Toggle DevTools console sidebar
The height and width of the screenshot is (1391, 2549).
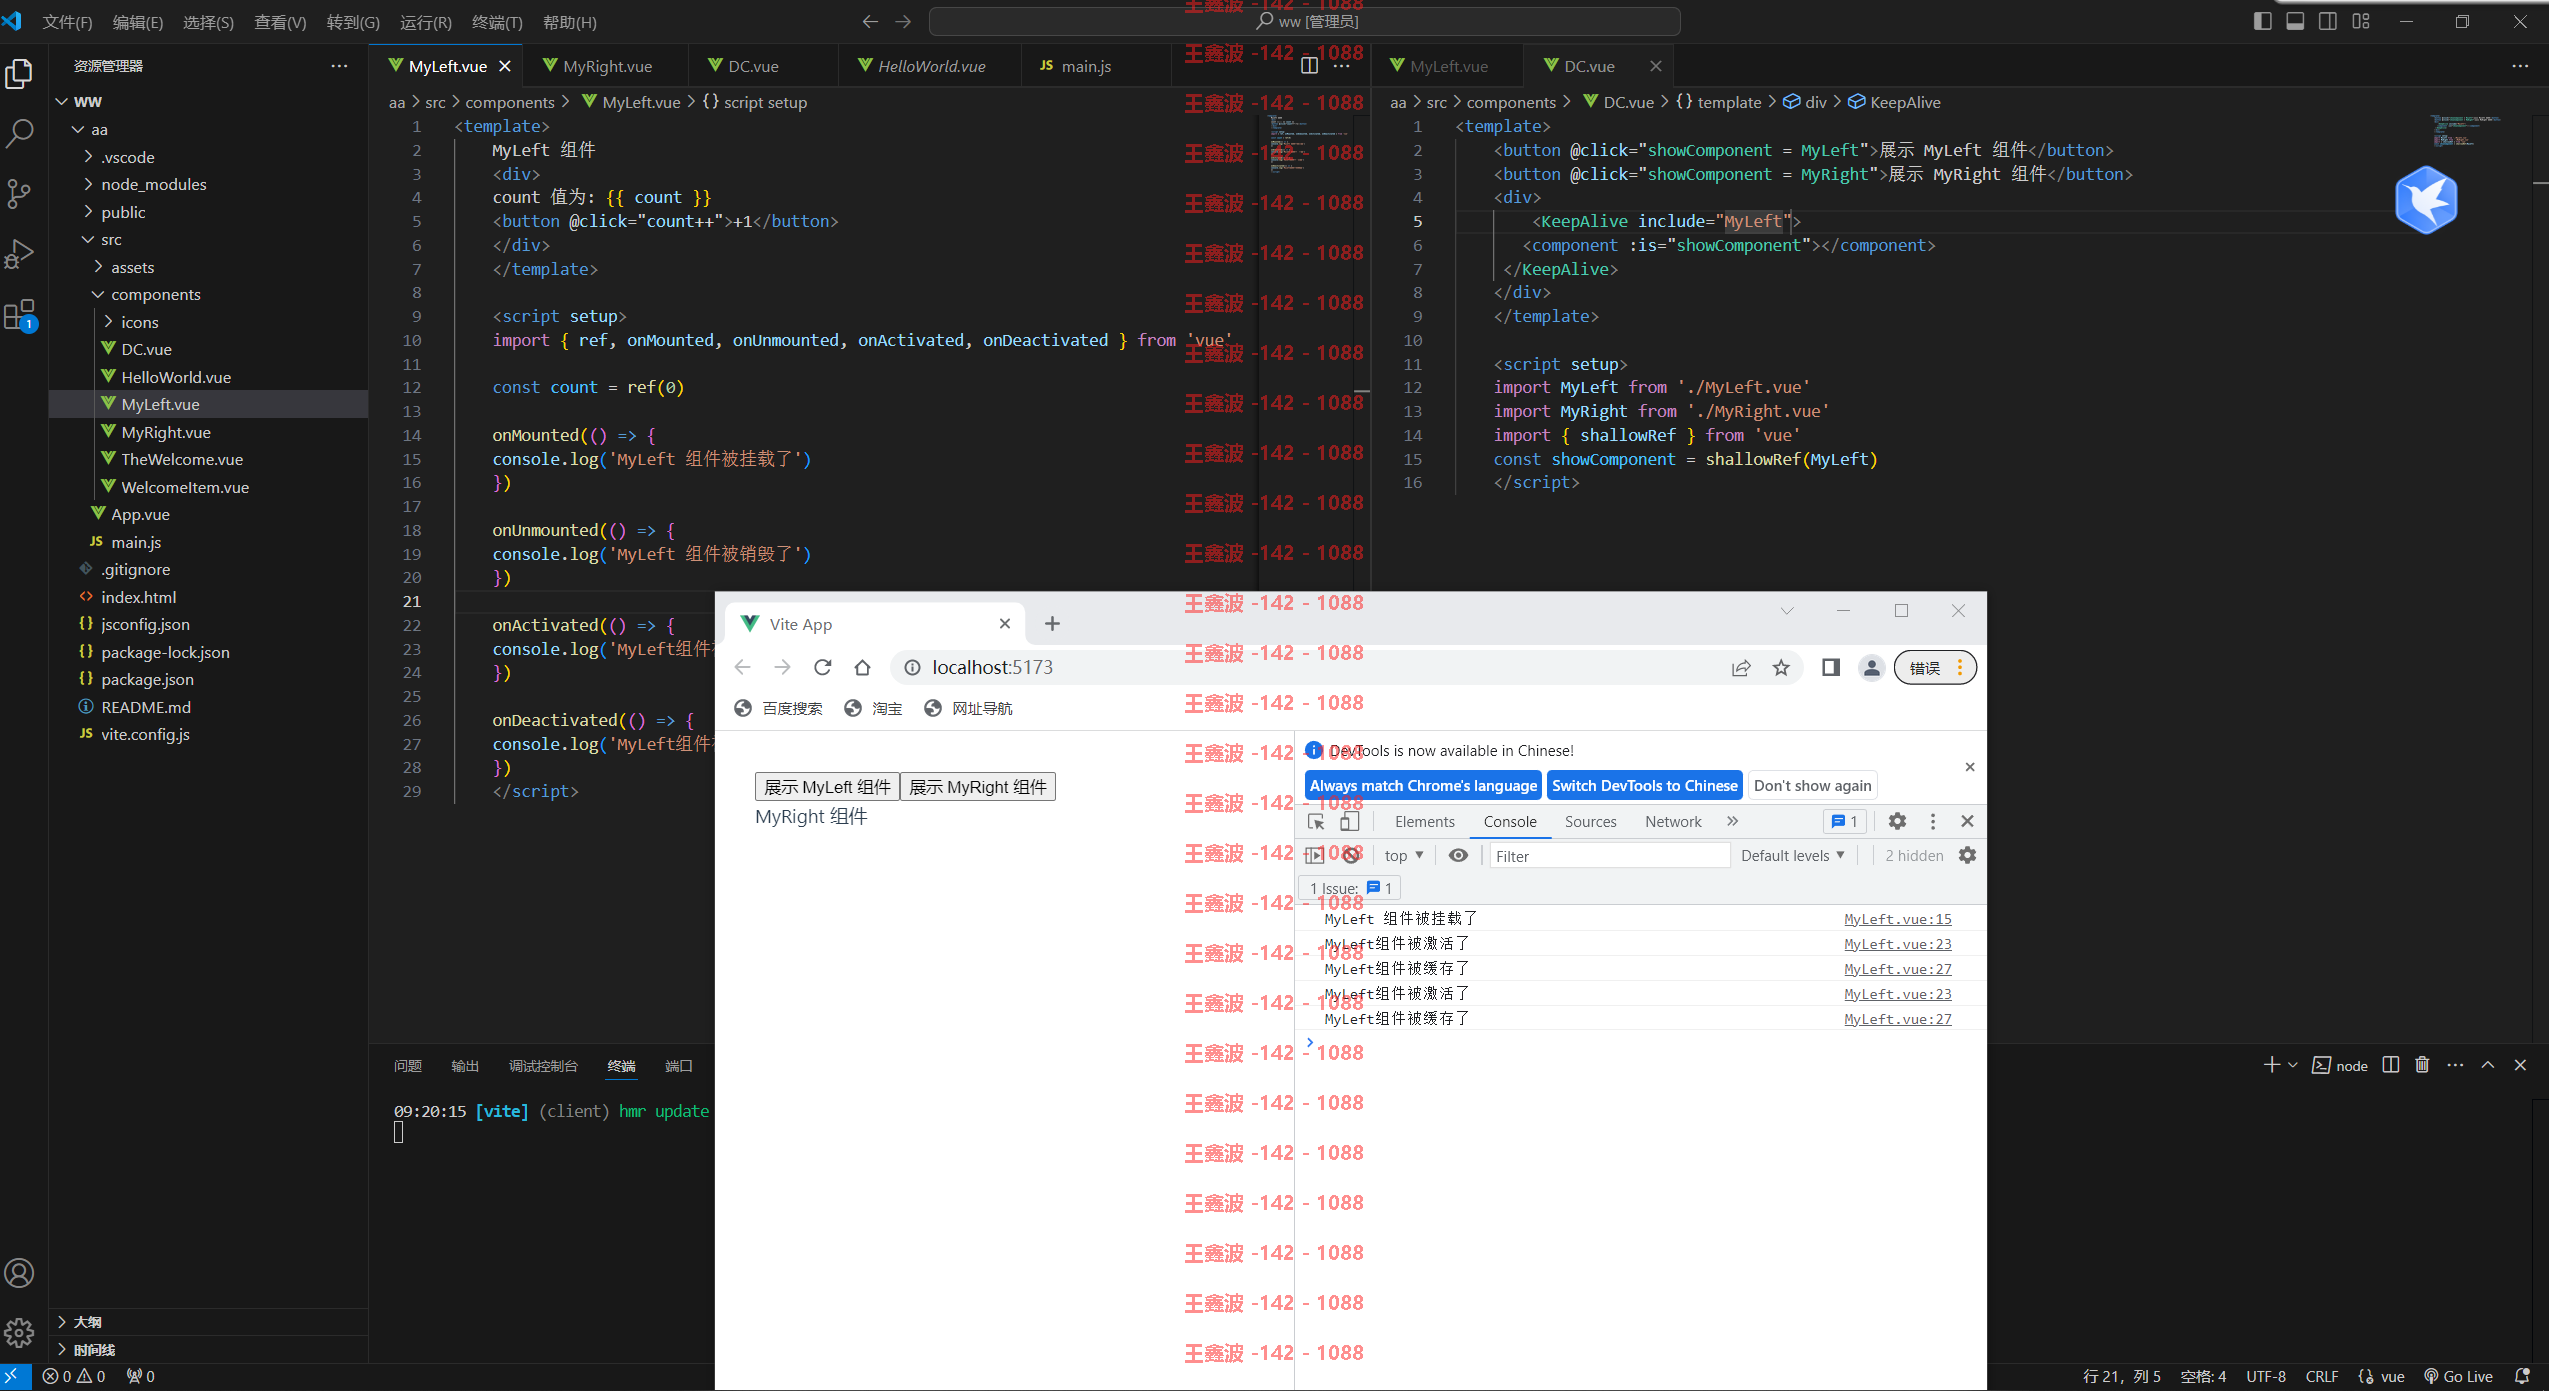tap(1314, 855)
